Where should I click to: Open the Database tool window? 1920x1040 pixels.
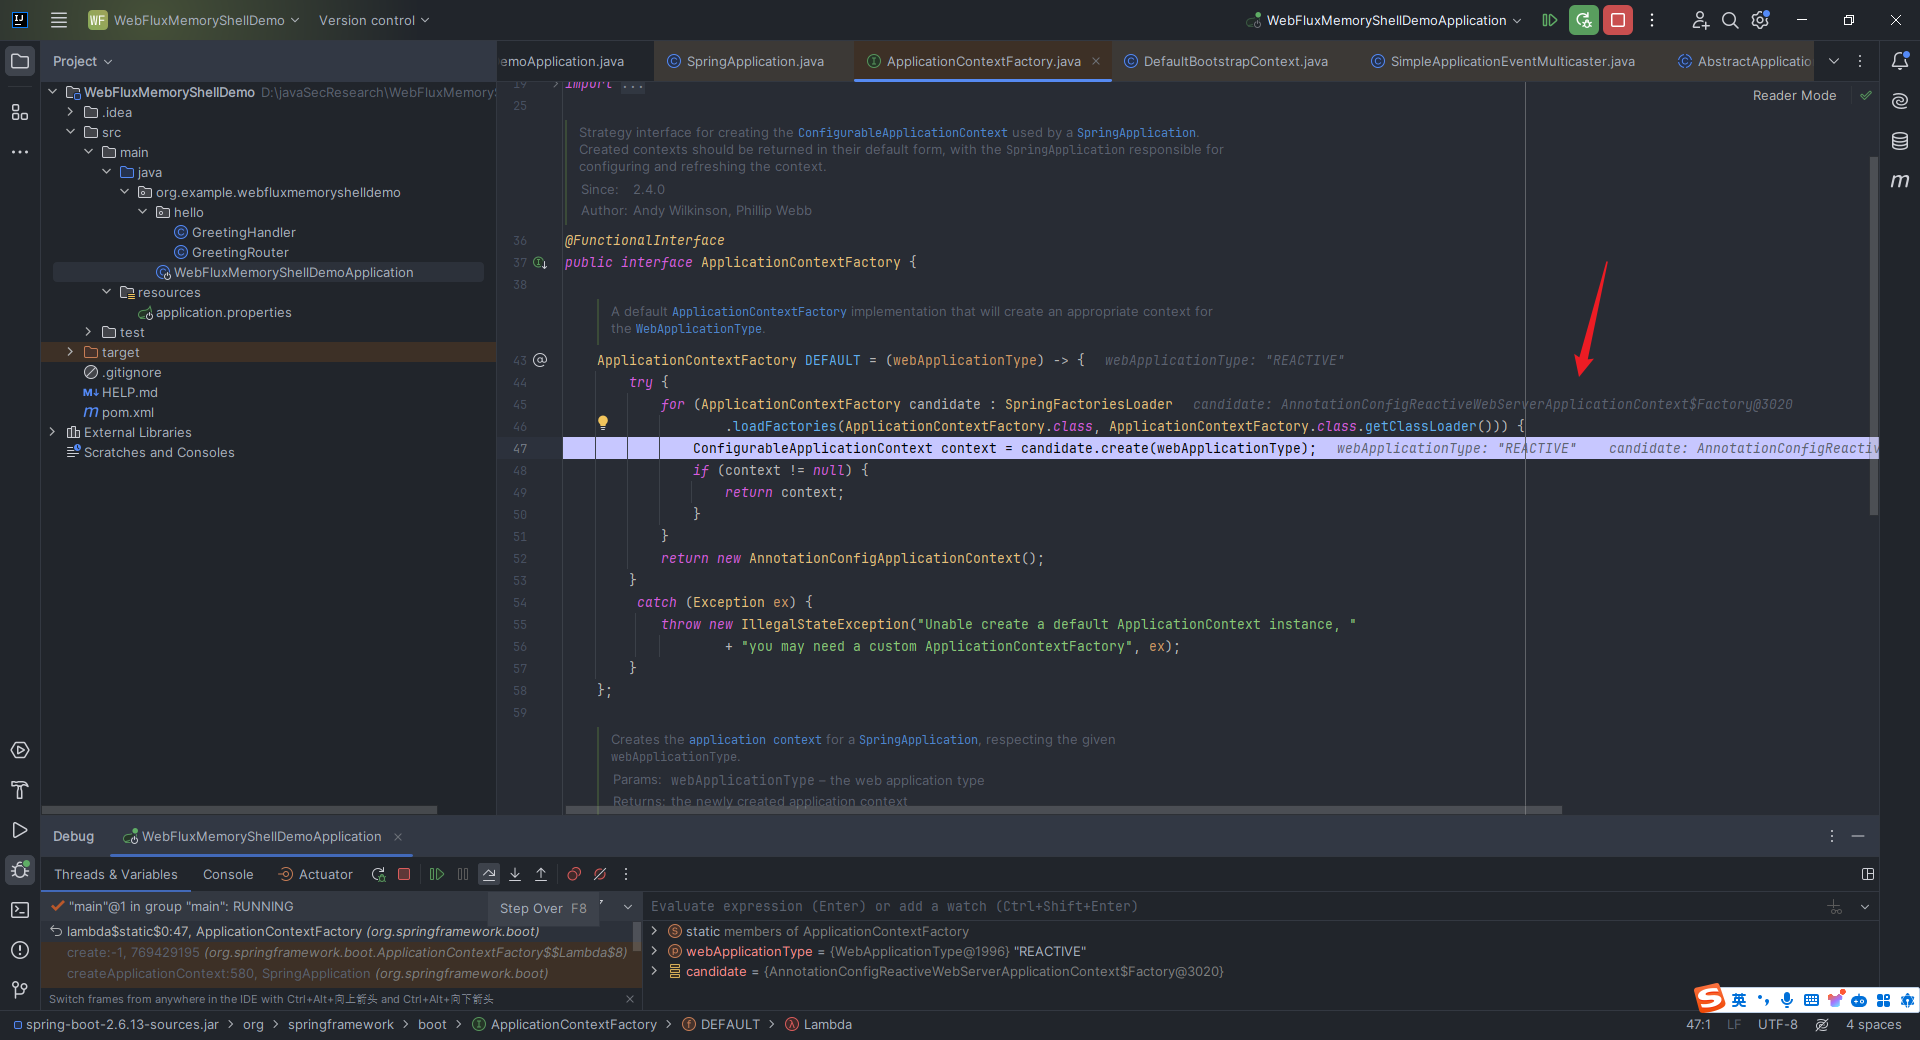tap(1900, 141)
